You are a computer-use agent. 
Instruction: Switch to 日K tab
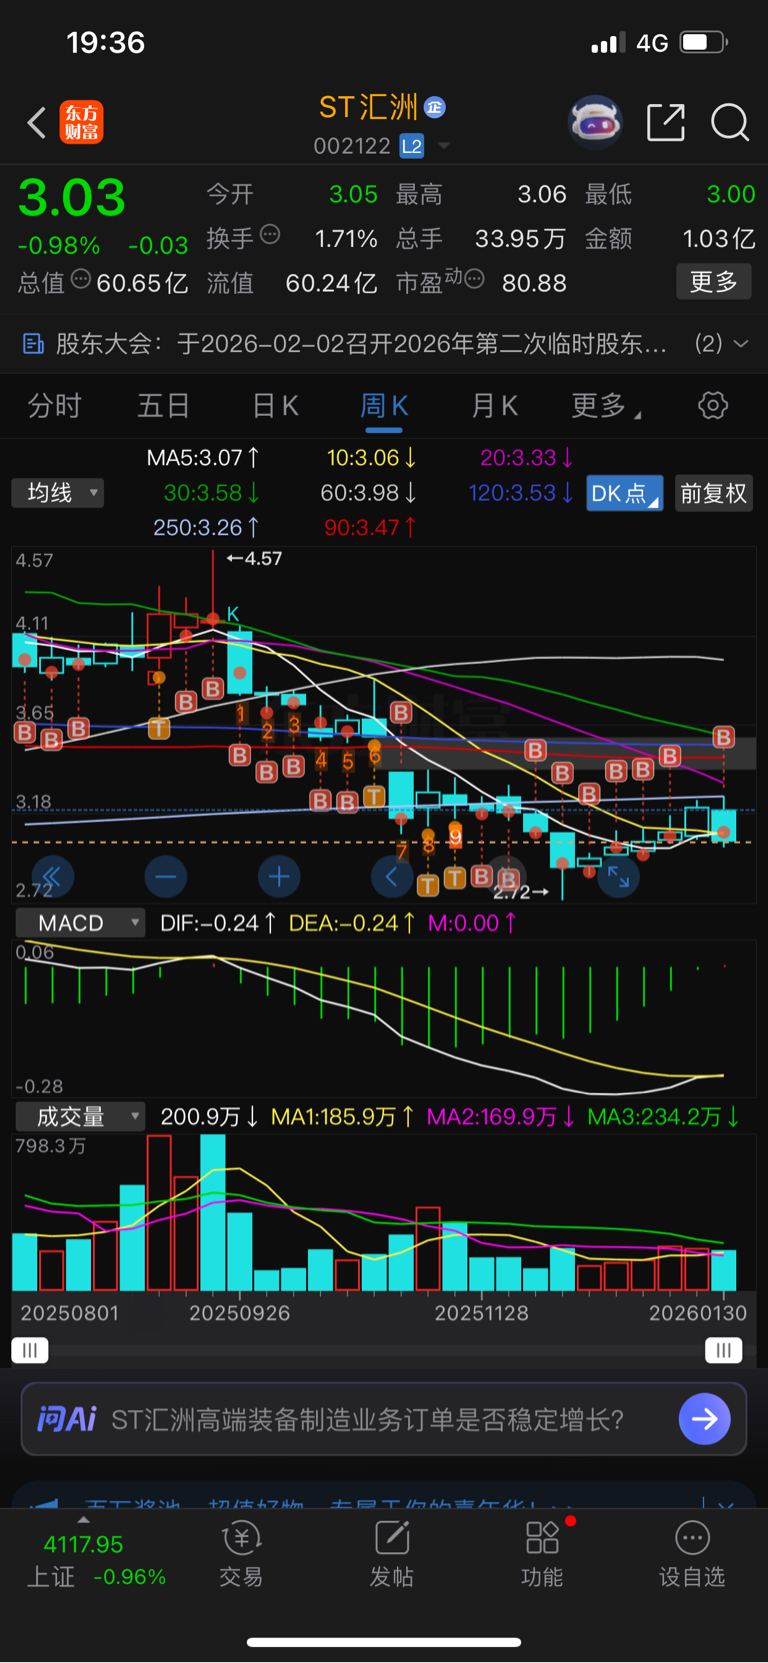275,405
